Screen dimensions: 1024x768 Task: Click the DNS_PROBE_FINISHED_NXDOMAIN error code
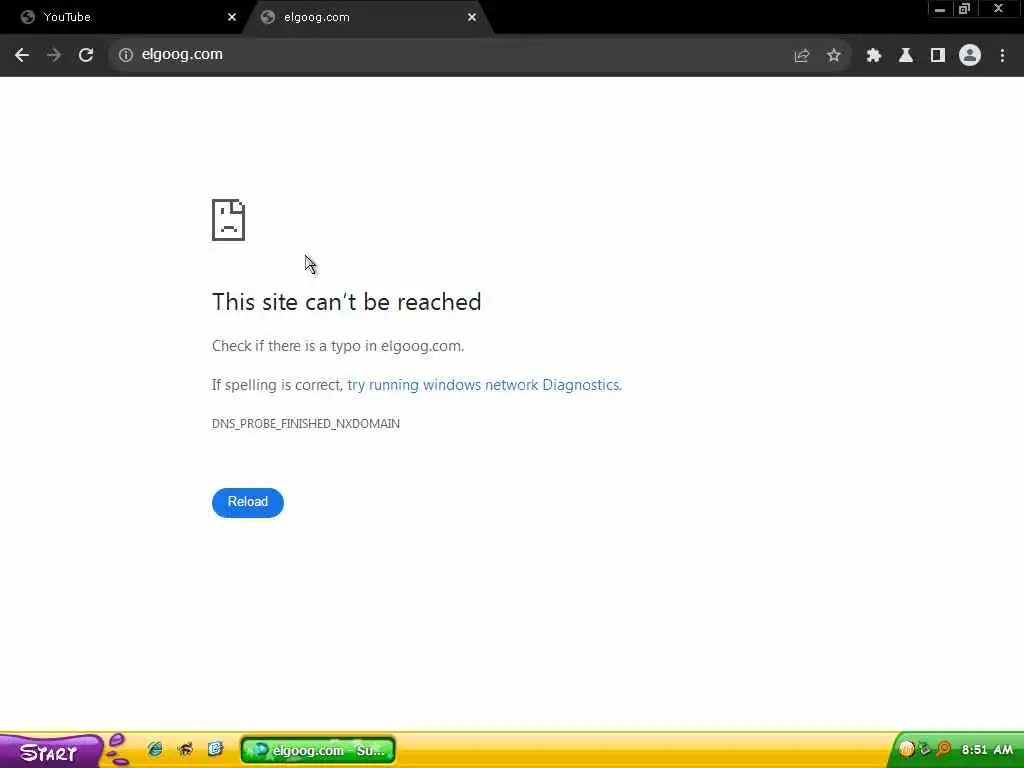click(x=306, y=424)
